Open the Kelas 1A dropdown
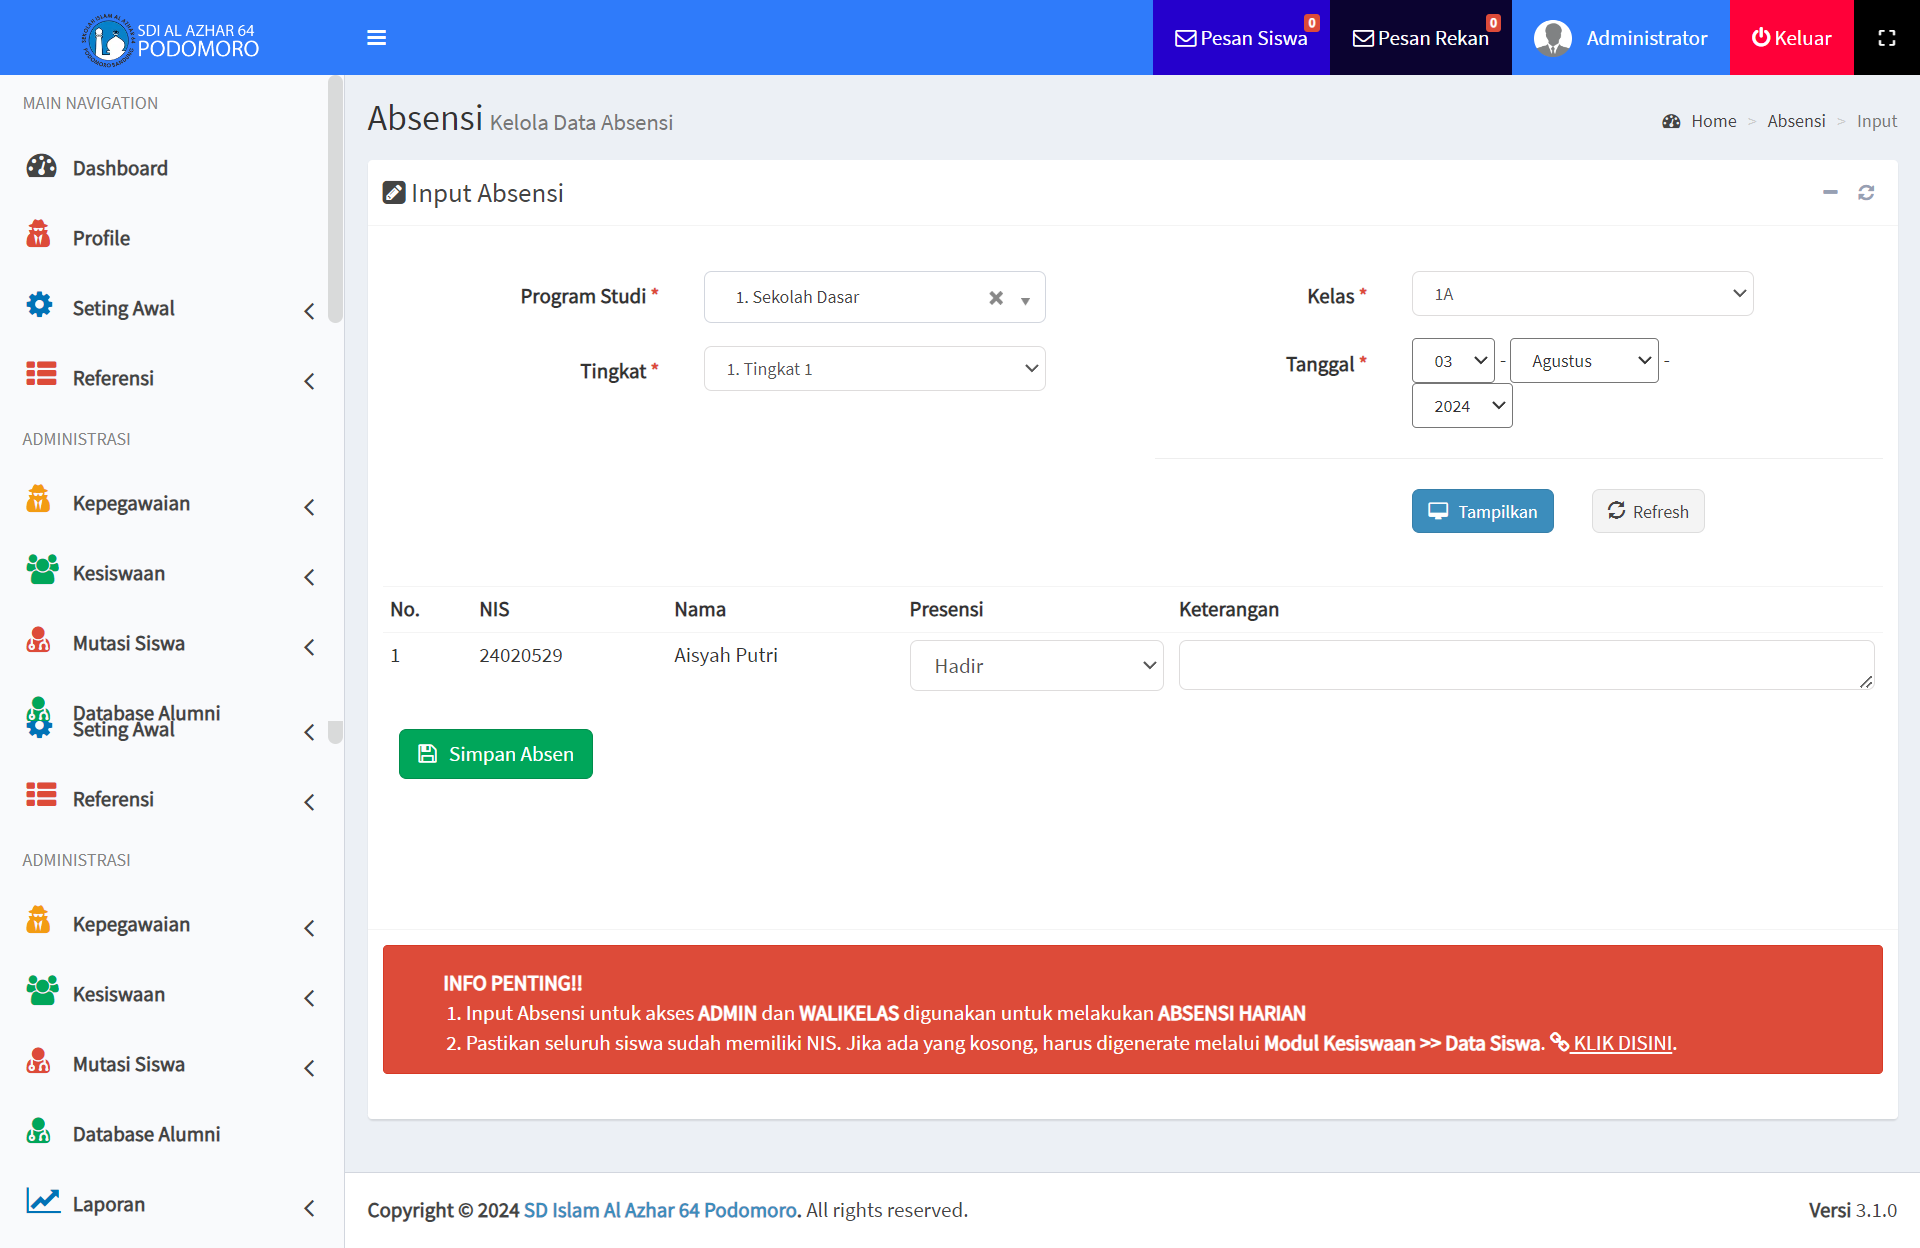Image resolution: width=1920 pixels, height=1248 pixels. tap(1582, 294)
